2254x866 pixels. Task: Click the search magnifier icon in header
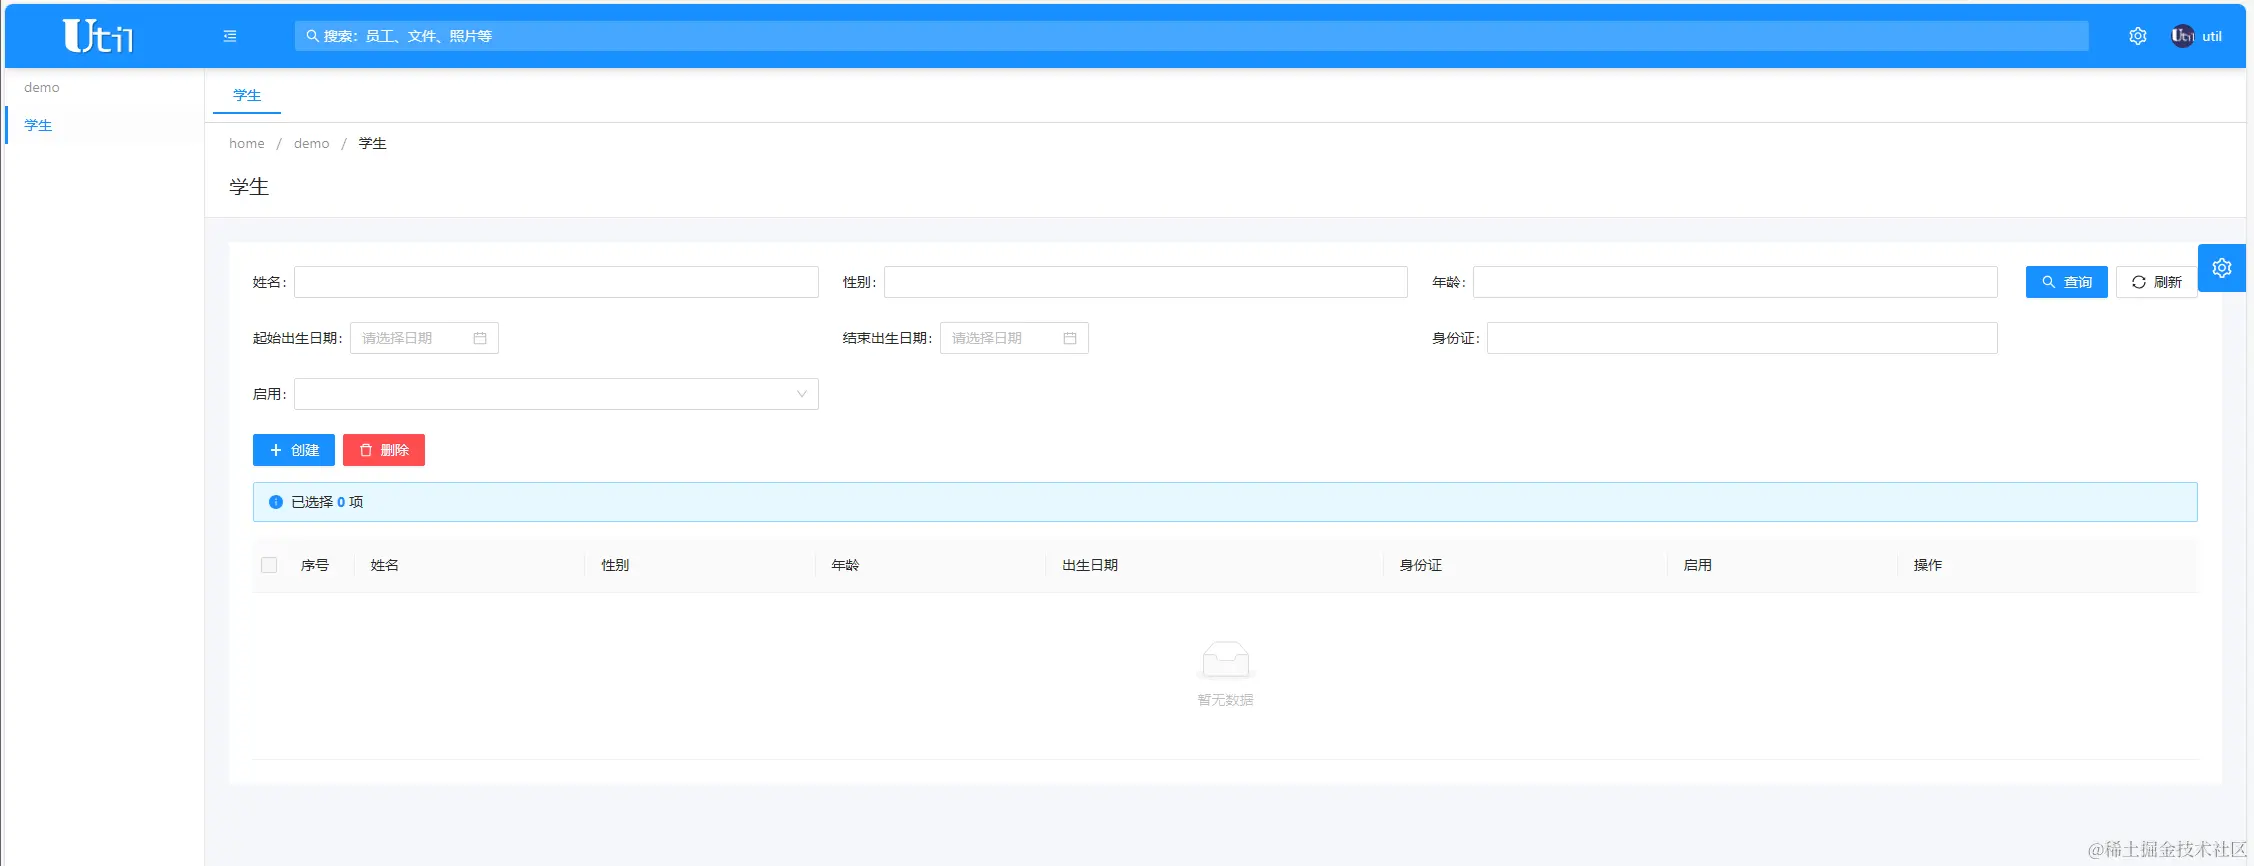tap(313, 36)
